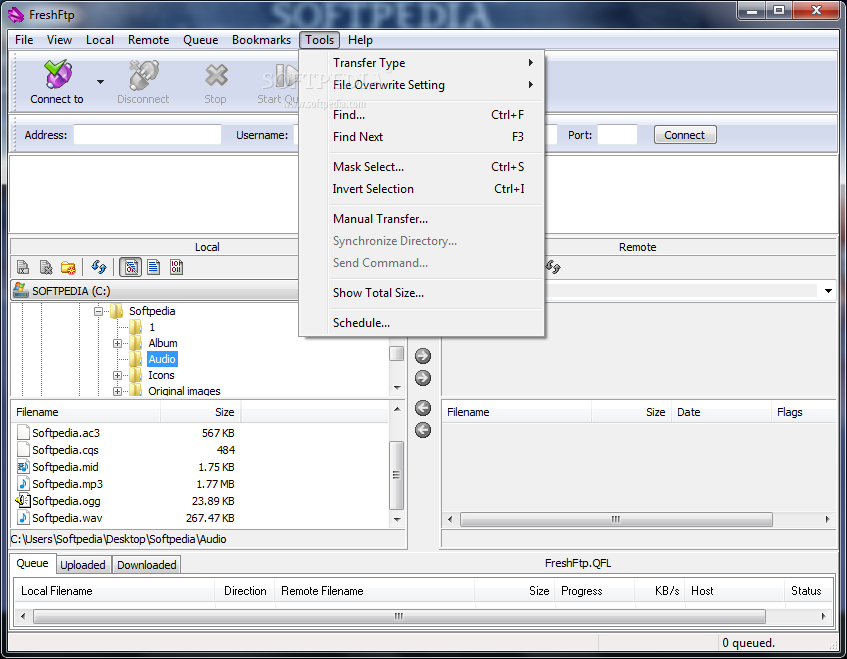Collapse the Softpedia folder tree node
This screenshot has width=847, height=659.
[98, 311]
